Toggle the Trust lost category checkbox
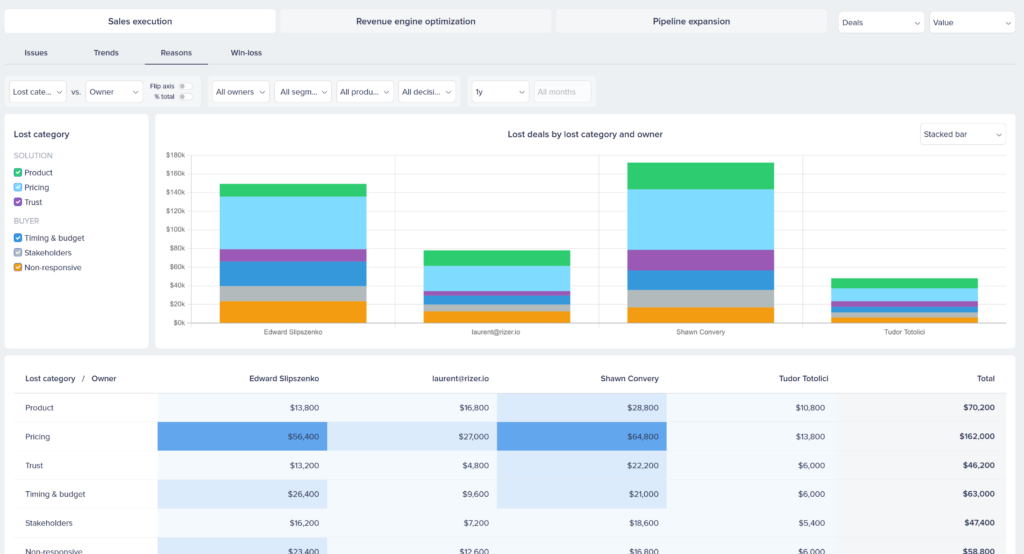 (x=18, y=203)
